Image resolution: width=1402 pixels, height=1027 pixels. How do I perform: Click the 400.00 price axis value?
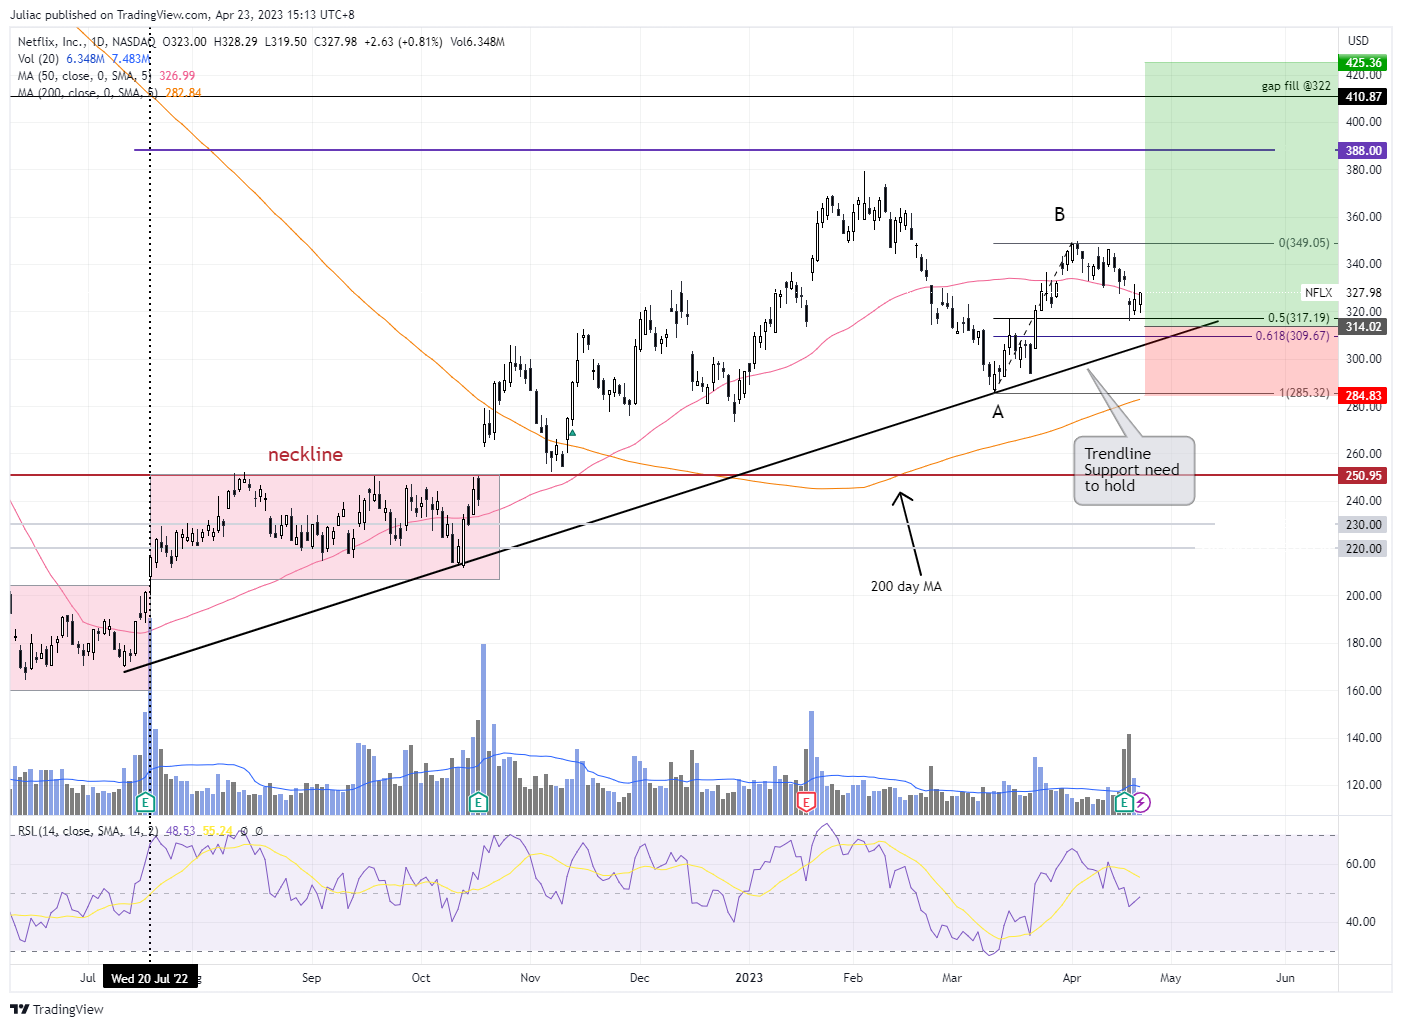click(x=1364, y=122)
